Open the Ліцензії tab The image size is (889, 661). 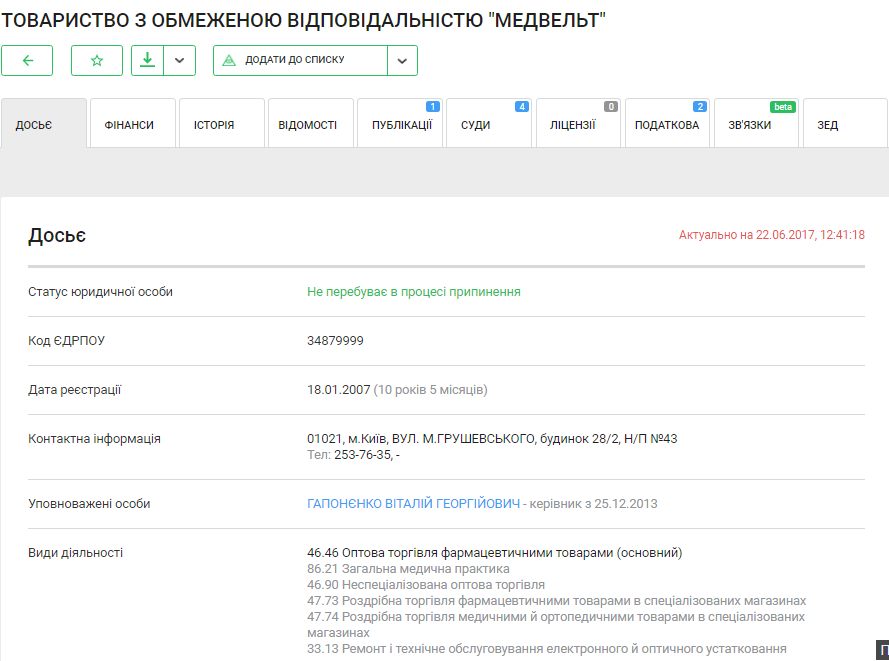coord(572,125)
